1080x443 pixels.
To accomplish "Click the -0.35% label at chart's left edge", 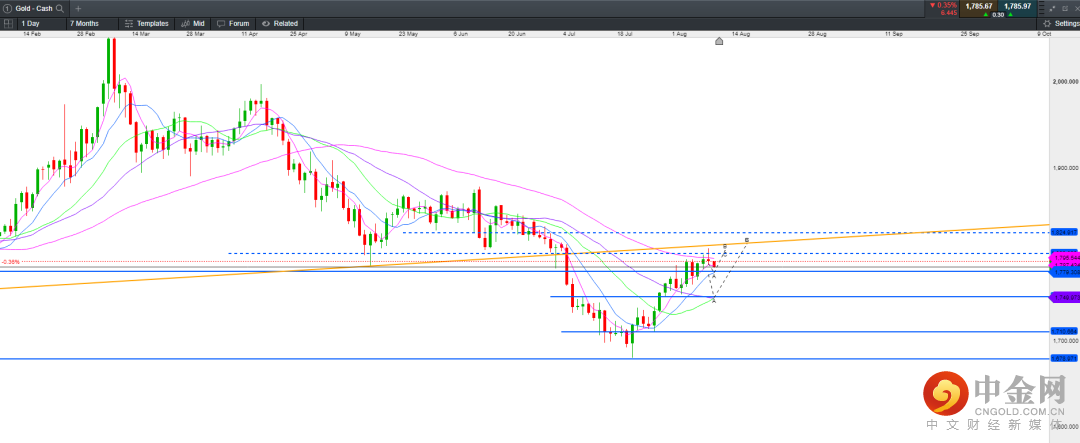I will pyautogui.click(x=11, y=262).
